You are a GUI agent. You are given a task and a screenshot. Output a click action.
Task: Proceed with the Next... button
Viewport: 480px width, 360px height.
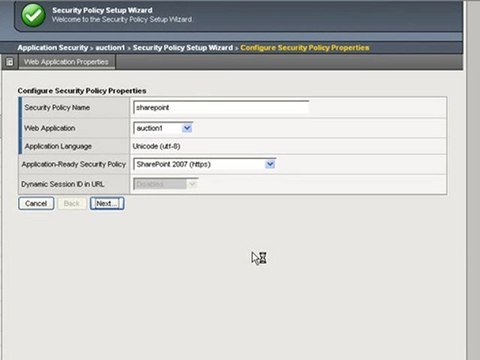[107, 203]
